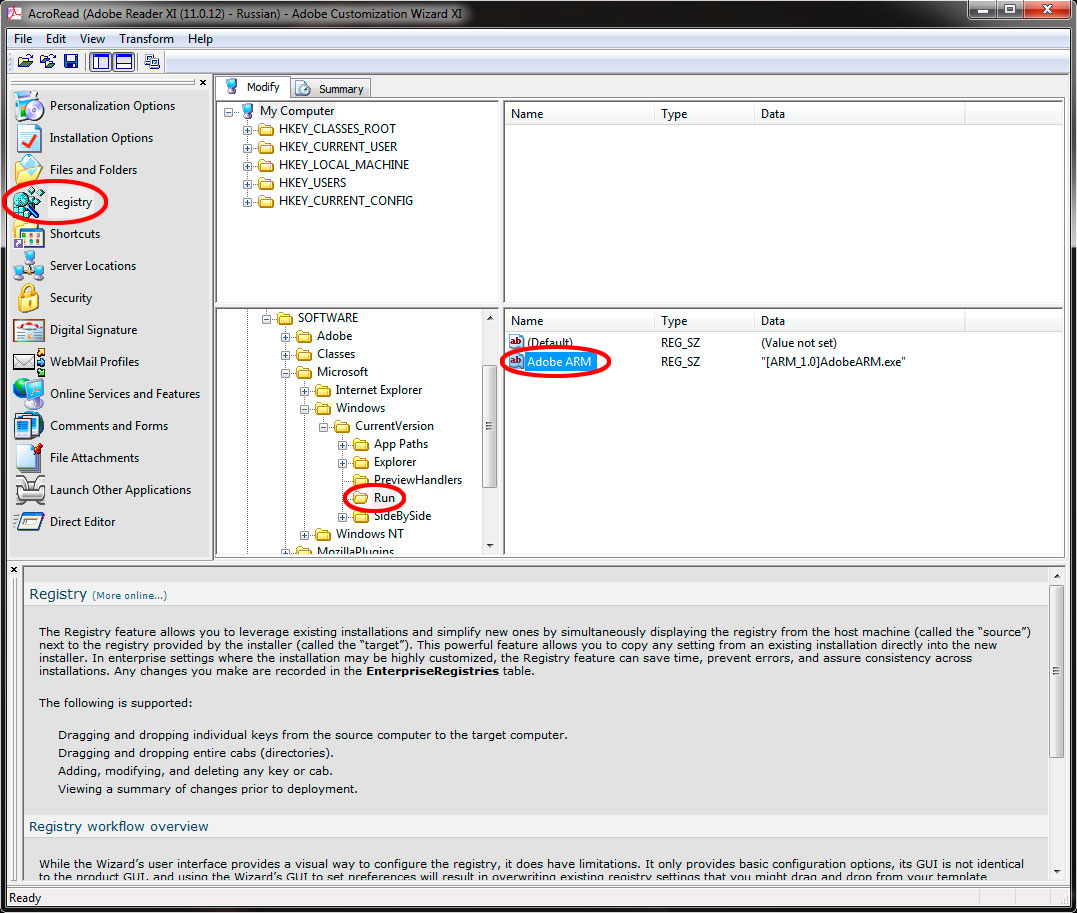Click the target tree scrollbar up arrow
The image size is (1077, 913).
pyautogui.click(x=490, y=318)
